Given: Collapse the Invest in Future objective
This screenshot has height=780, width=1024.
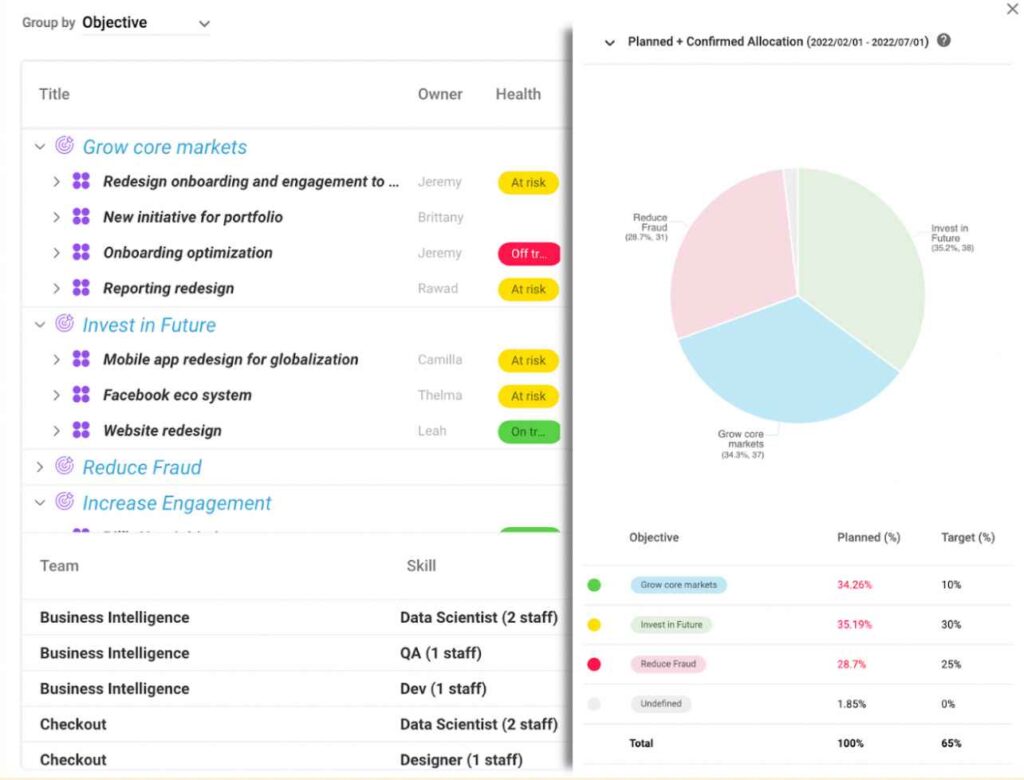Looking at the screenshot, I should [x=40, y=325].
